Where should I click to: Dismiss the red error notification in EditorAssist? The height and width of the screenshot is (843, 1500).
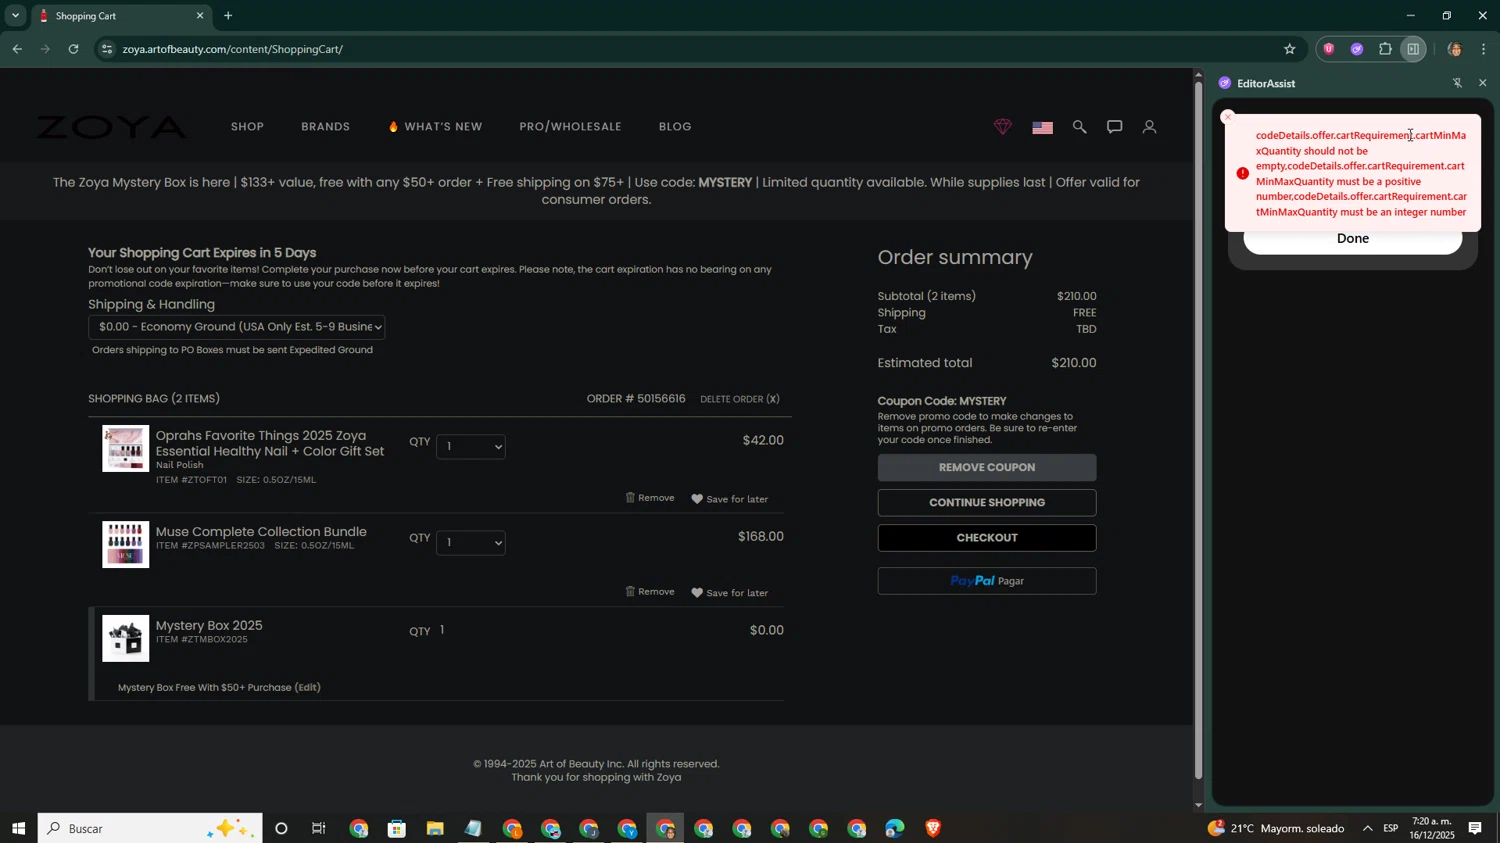(1228, 117)
